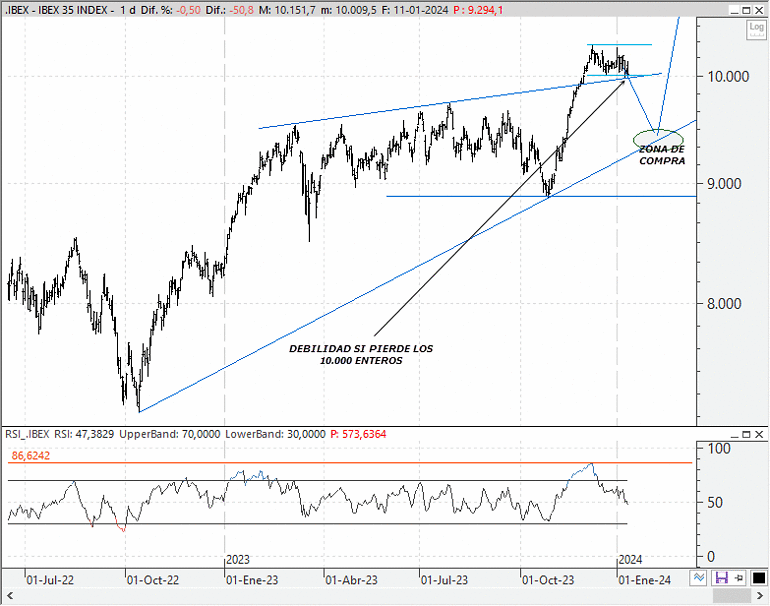770x606 pixels.
Task: Close the IBEX 35 price panel
Action: (x=759, y=10)
